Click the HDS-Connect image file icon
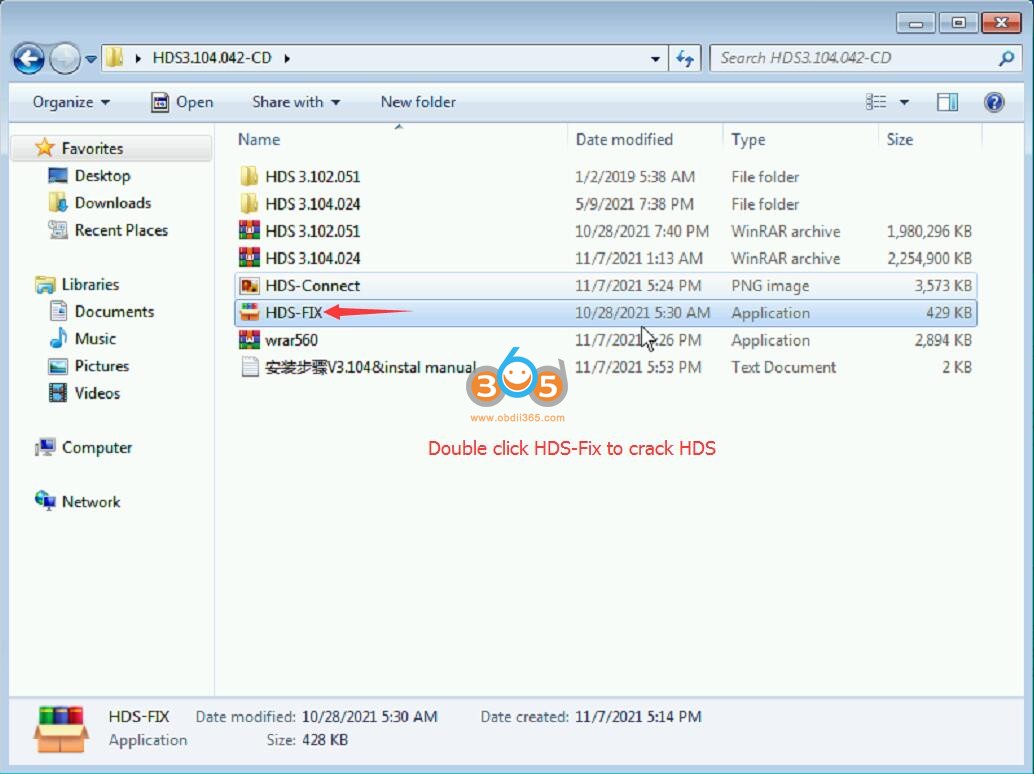The width and height of the screenshot is (1034, 774). pos(249,285)
